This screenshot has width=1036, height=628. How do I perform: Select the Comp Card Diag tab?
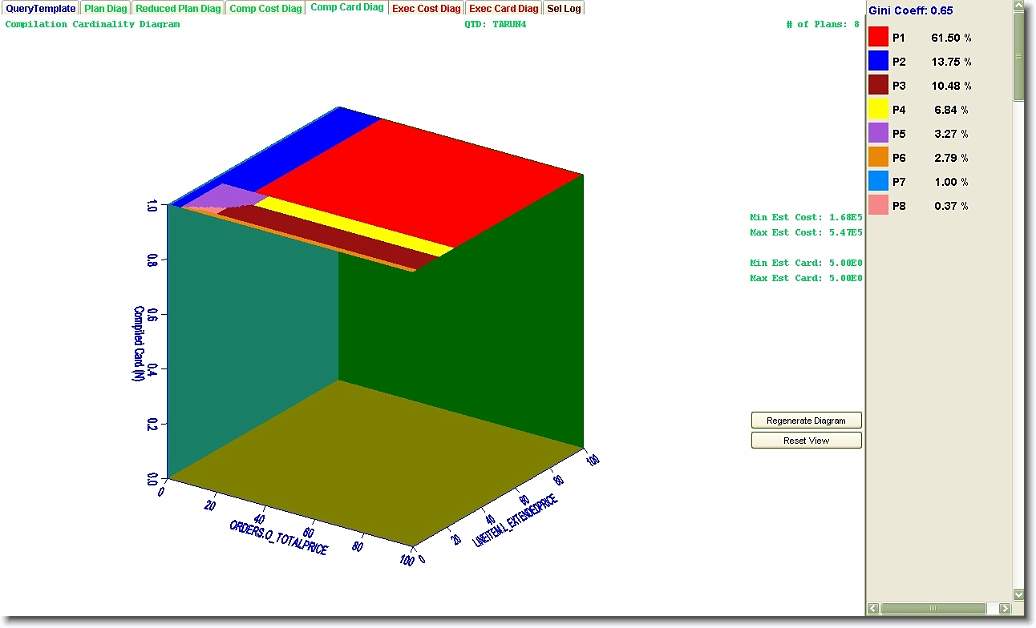click(x=346, y=8)
